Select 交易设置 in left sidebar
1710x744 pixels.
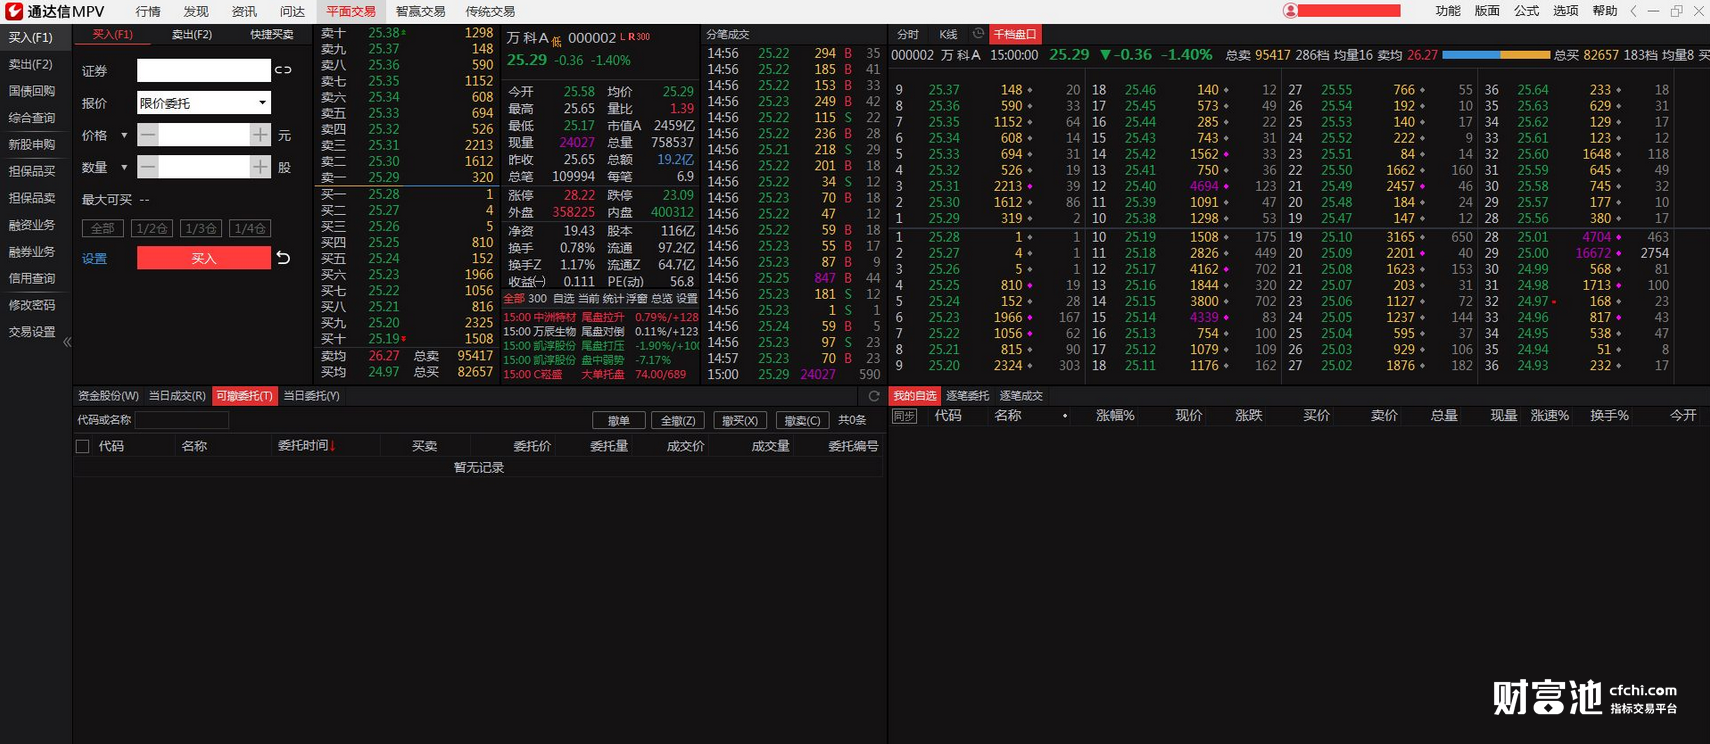pyautogui.click(x=32, y=332)
